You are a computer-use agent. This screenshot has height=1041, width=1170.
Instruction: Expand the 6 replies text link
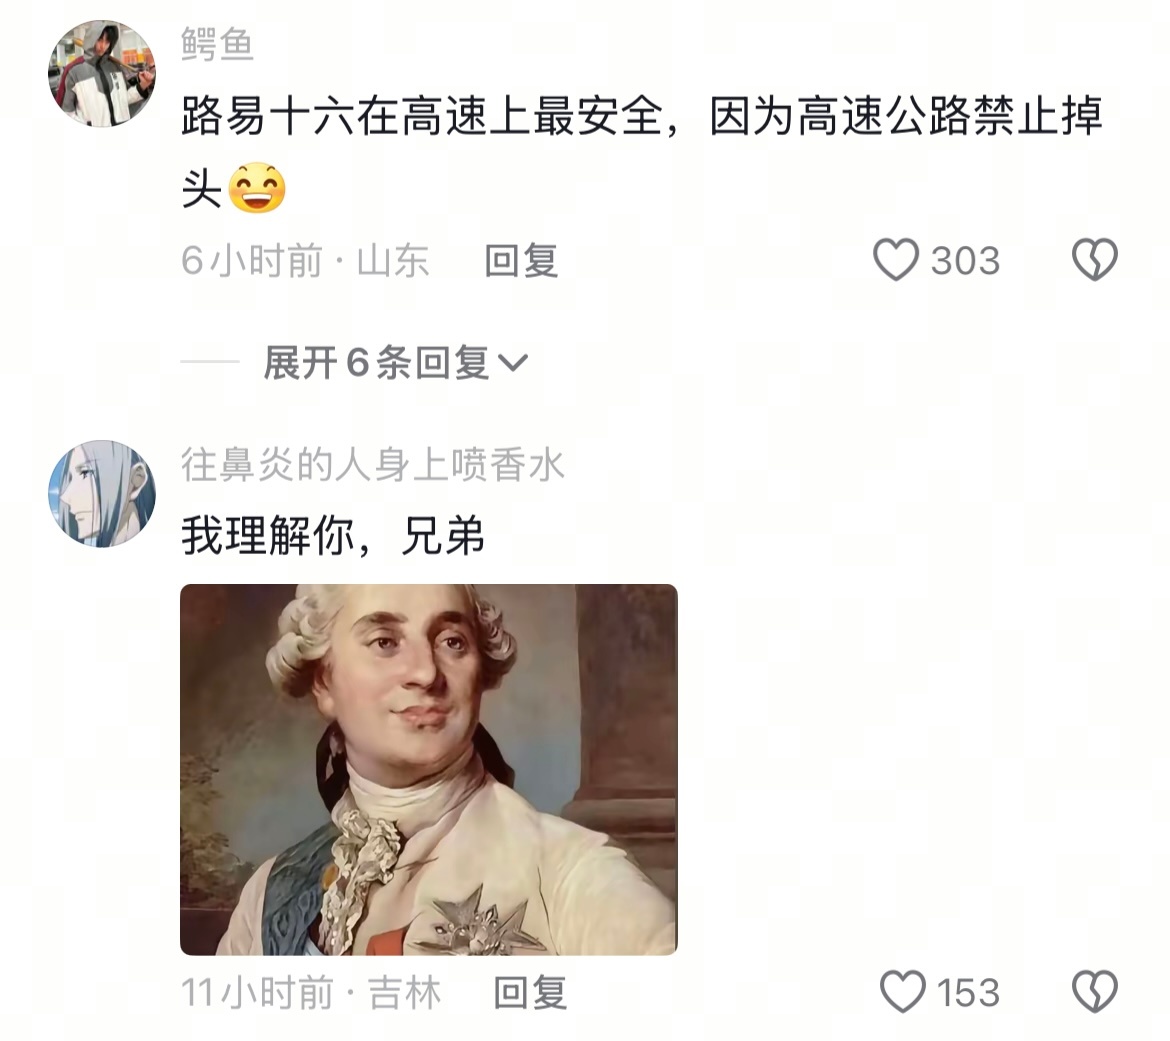(376, 363)
